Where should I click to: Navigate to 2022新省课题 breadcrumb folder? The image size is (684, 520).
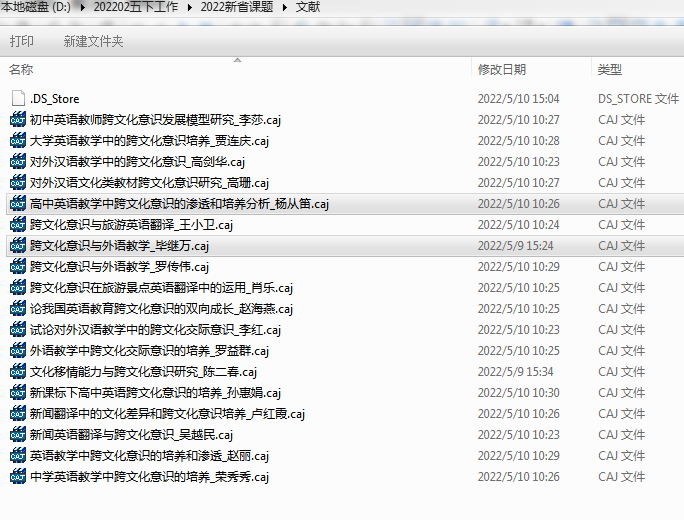point(237,7)
